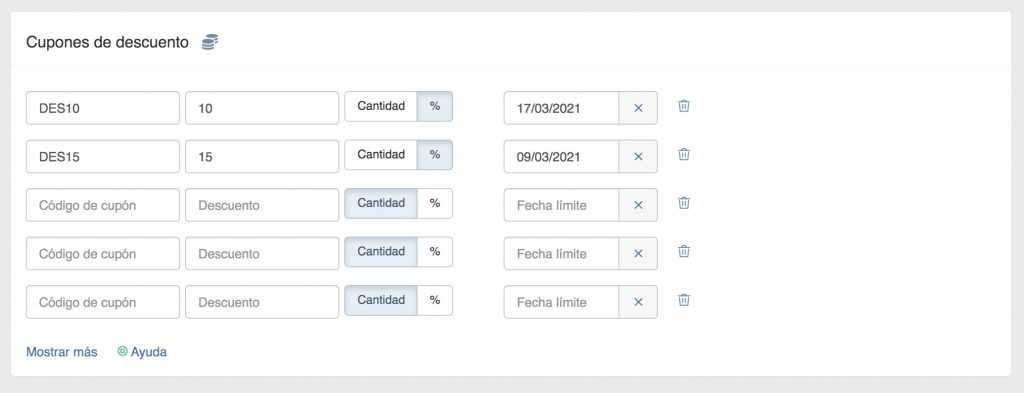Switch DES10 coupon to Cantidad
This screenshot has height=393, width=1024.
point(381,106)
